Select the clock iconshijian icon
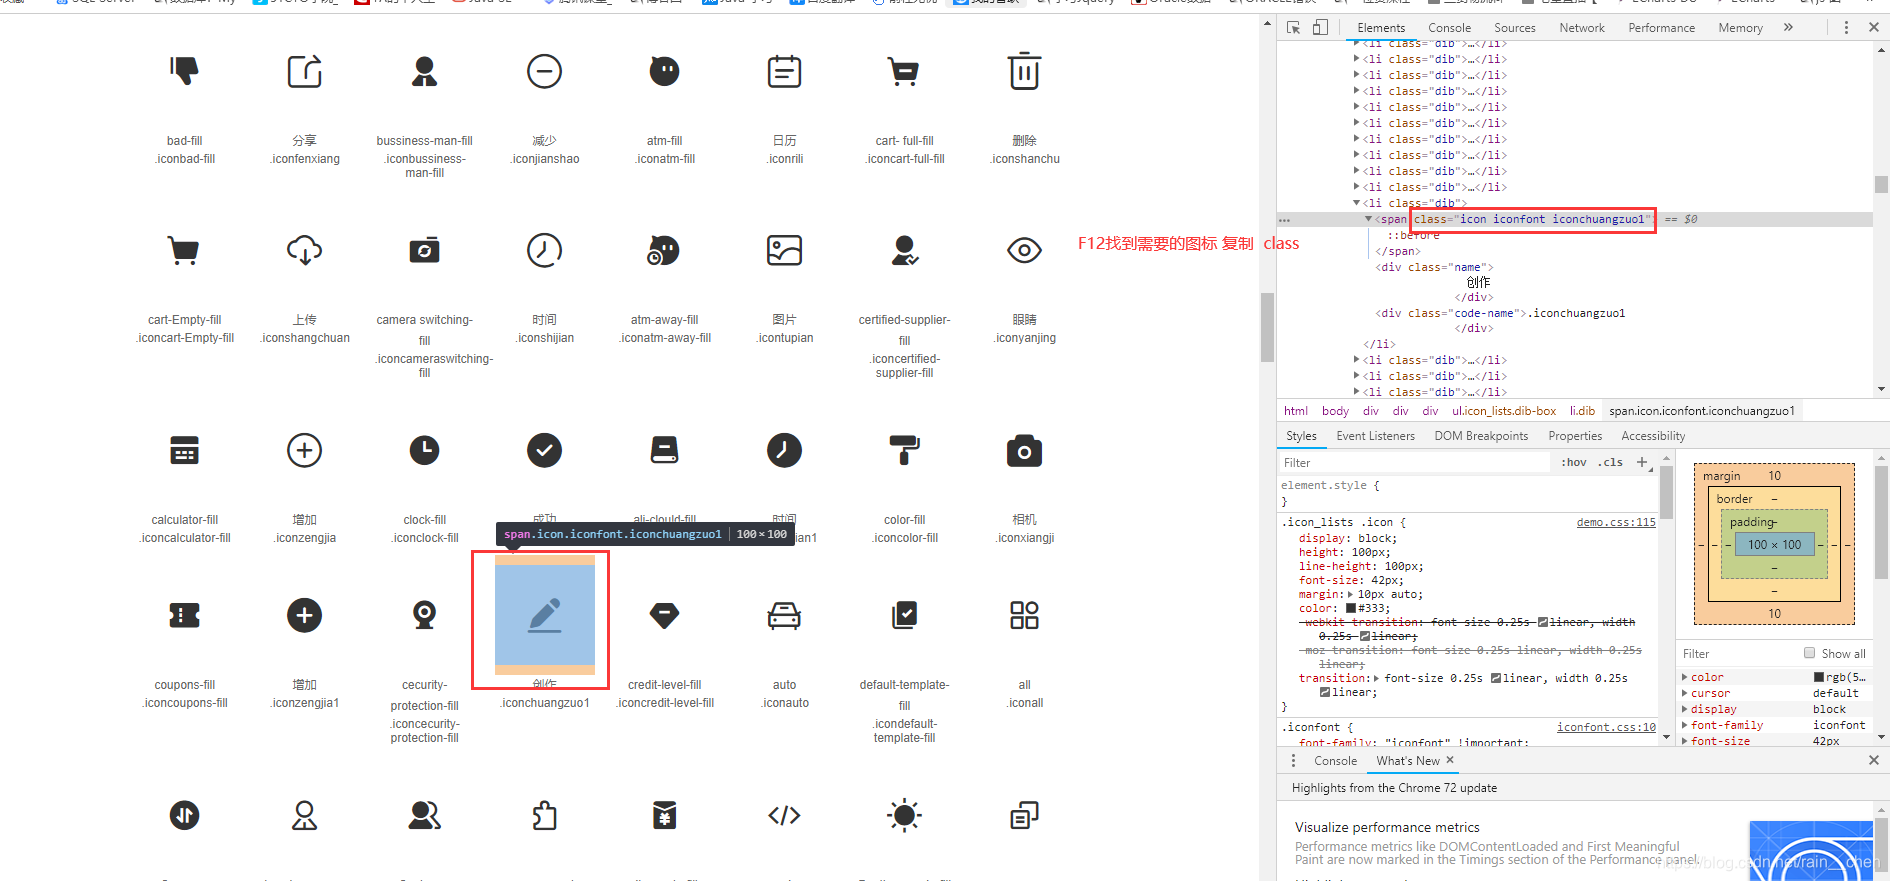Image resolution: width=1890 pixels, height=881 pixels. pyautogui.click(x=544, y=250)
